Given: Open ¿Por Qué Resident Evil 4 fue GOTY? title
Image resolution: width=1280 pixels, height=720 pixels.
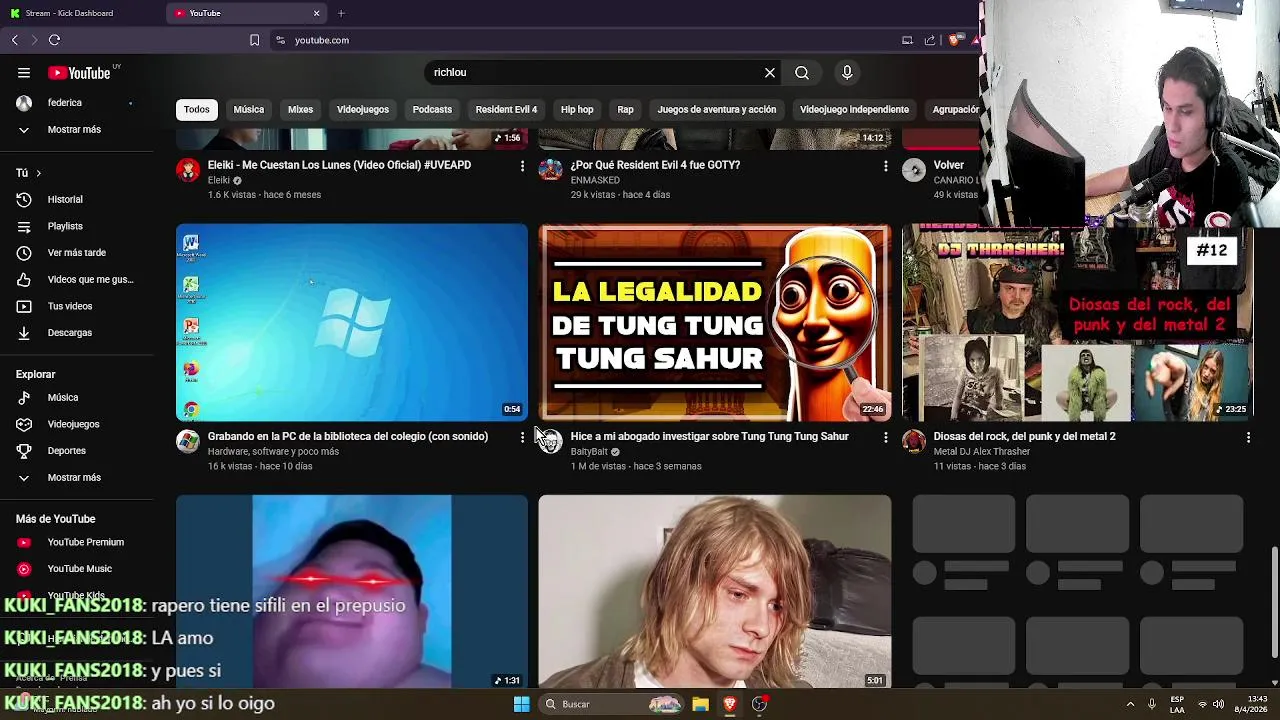Looking at the screenshot, I should coord(655,165).
